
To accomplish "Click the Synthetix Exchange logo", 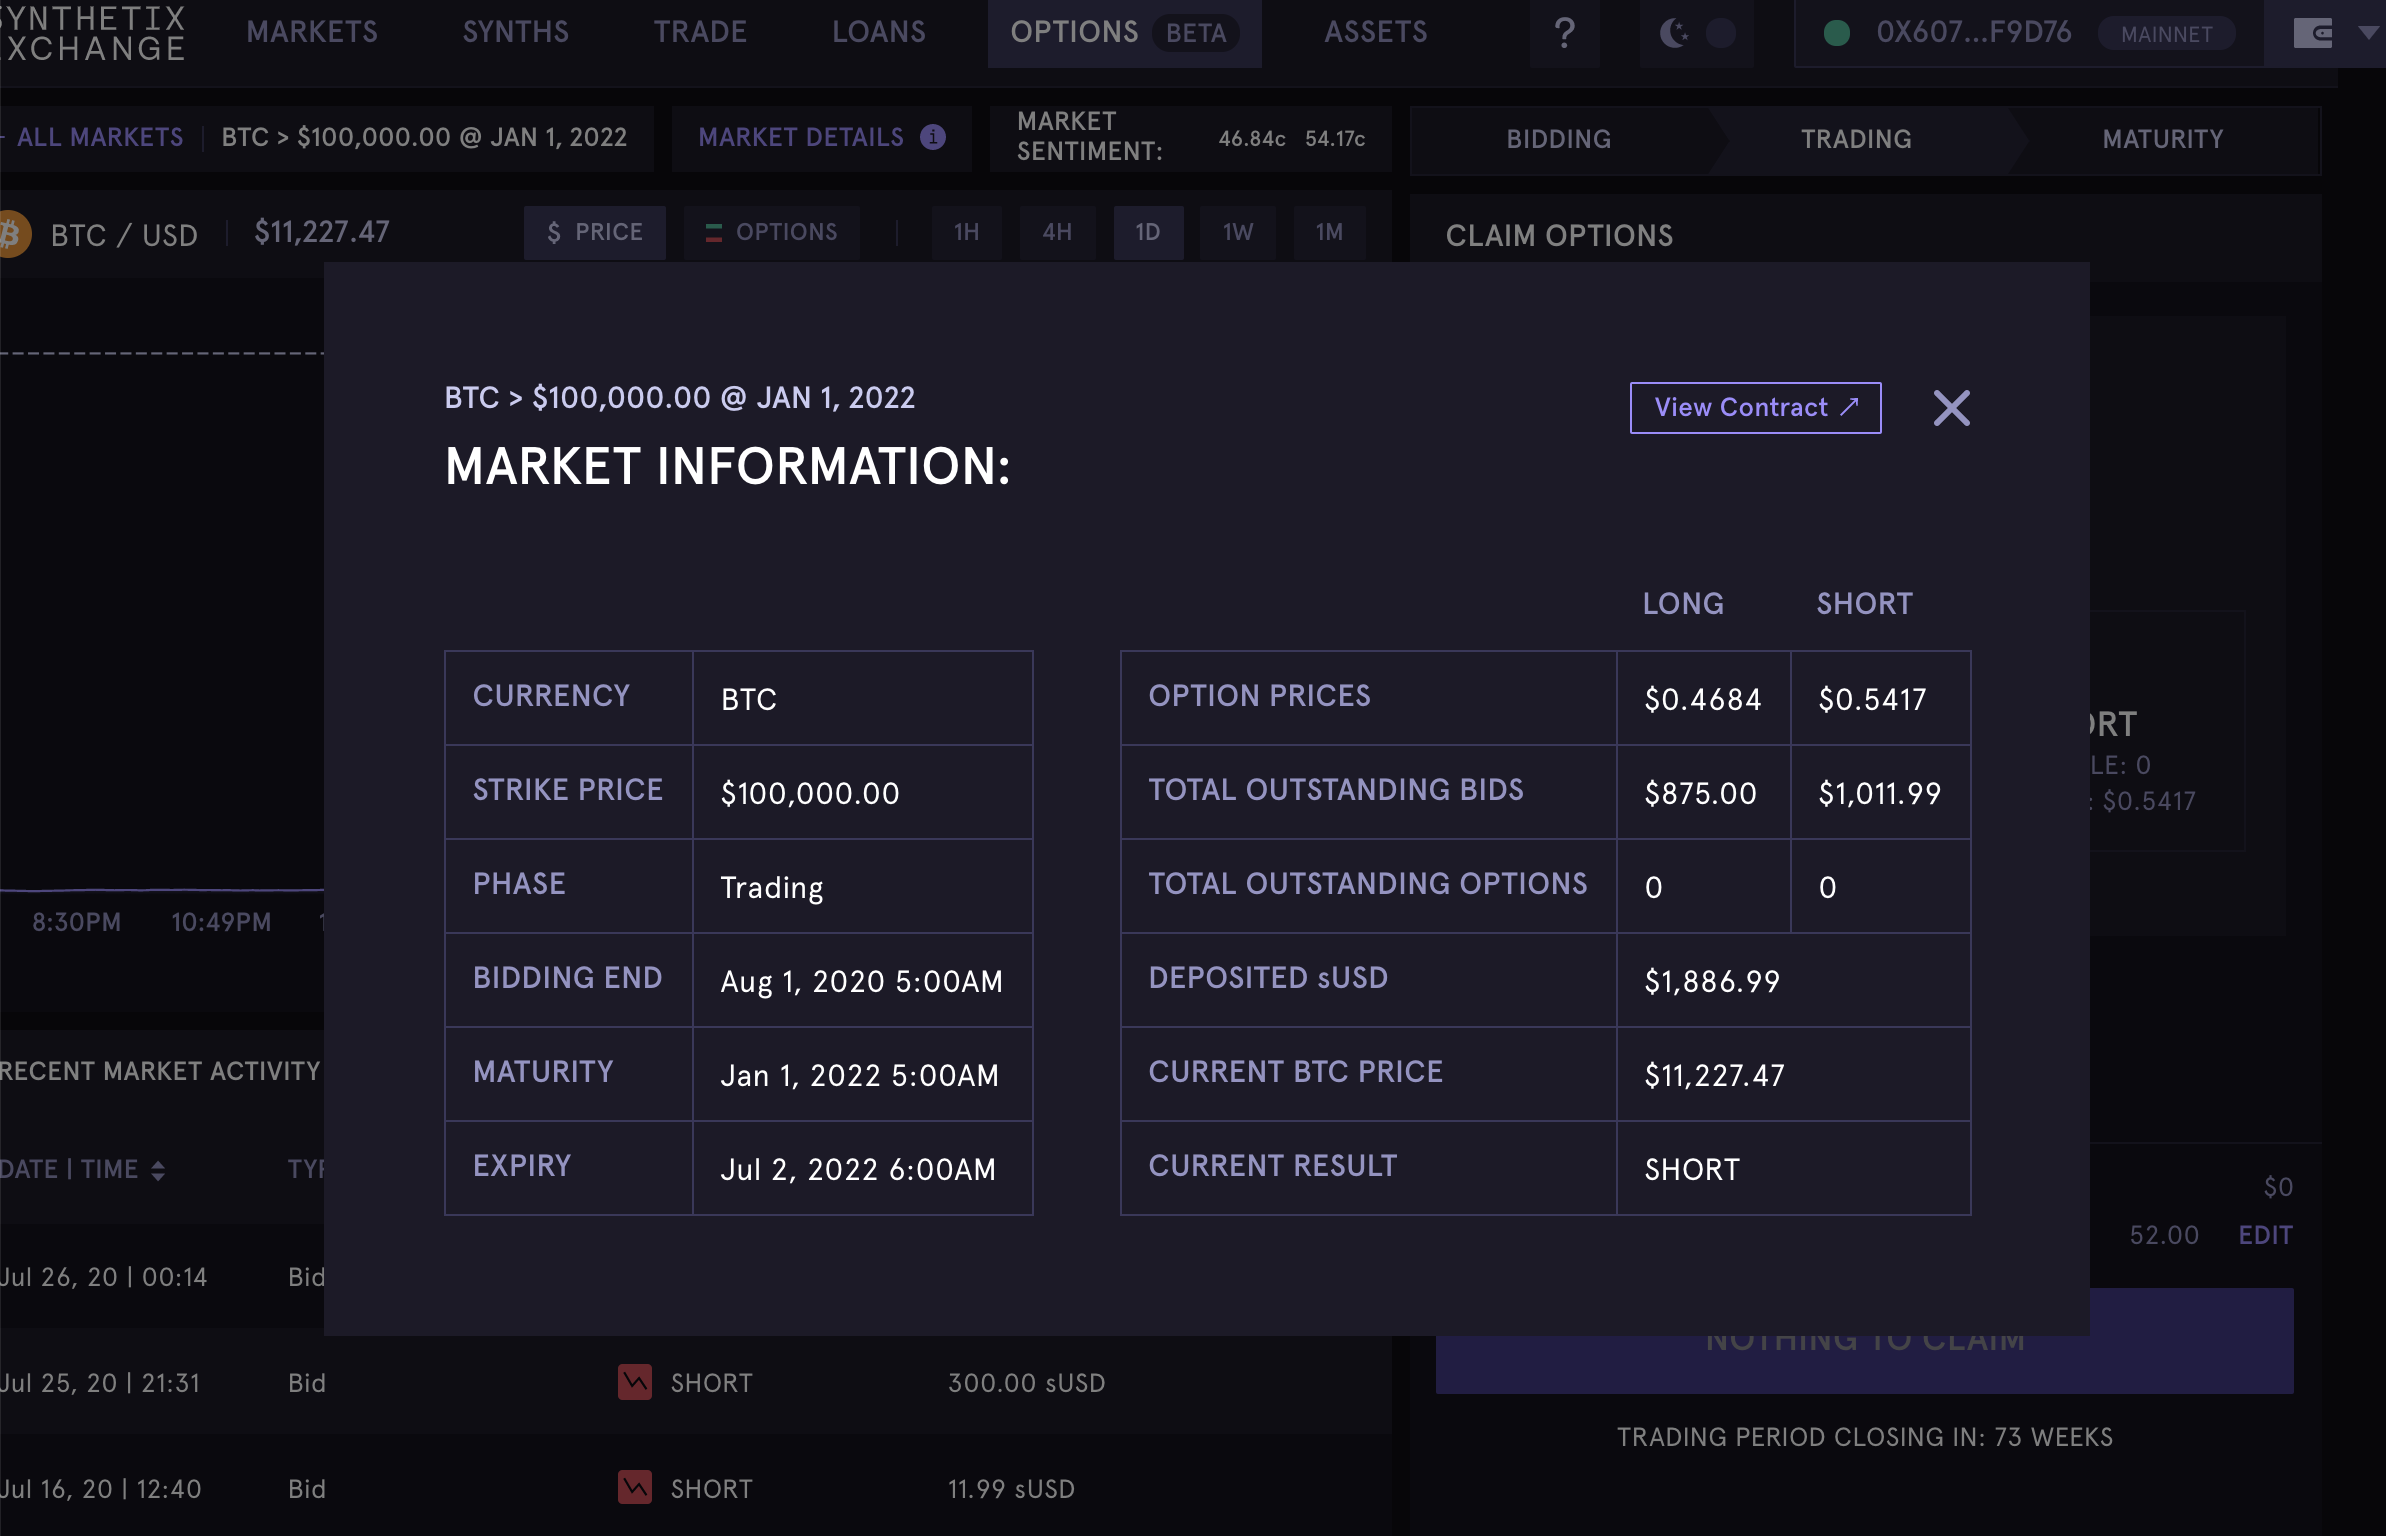I will point(94,33).
